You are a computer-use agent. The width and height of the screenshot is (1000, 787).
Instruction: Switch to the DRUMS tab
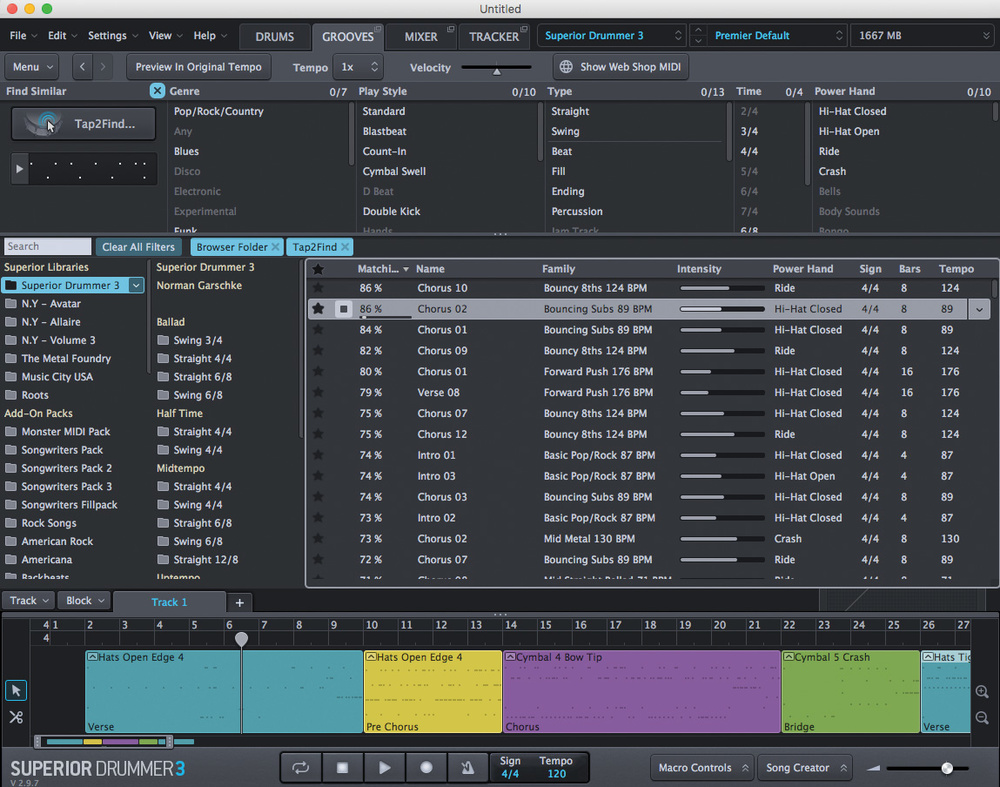(x=275, y=36)
